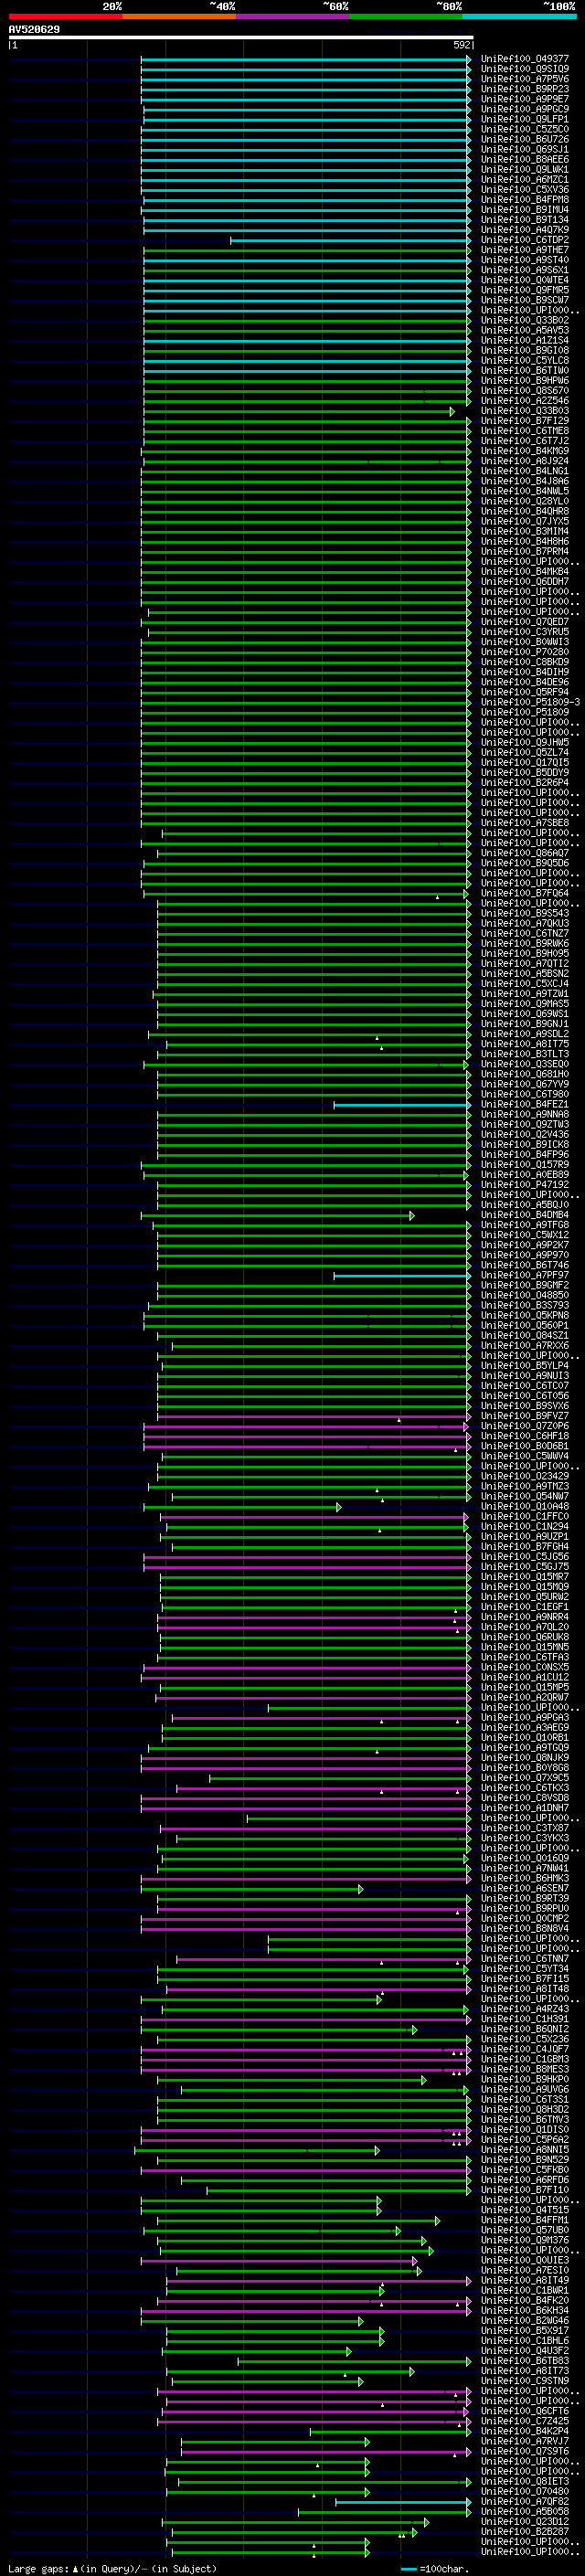The height and width of the screenshot is (2576, 585).
Task: Open hit UniRef100_Q9LFP1
Action: [525, 119]
